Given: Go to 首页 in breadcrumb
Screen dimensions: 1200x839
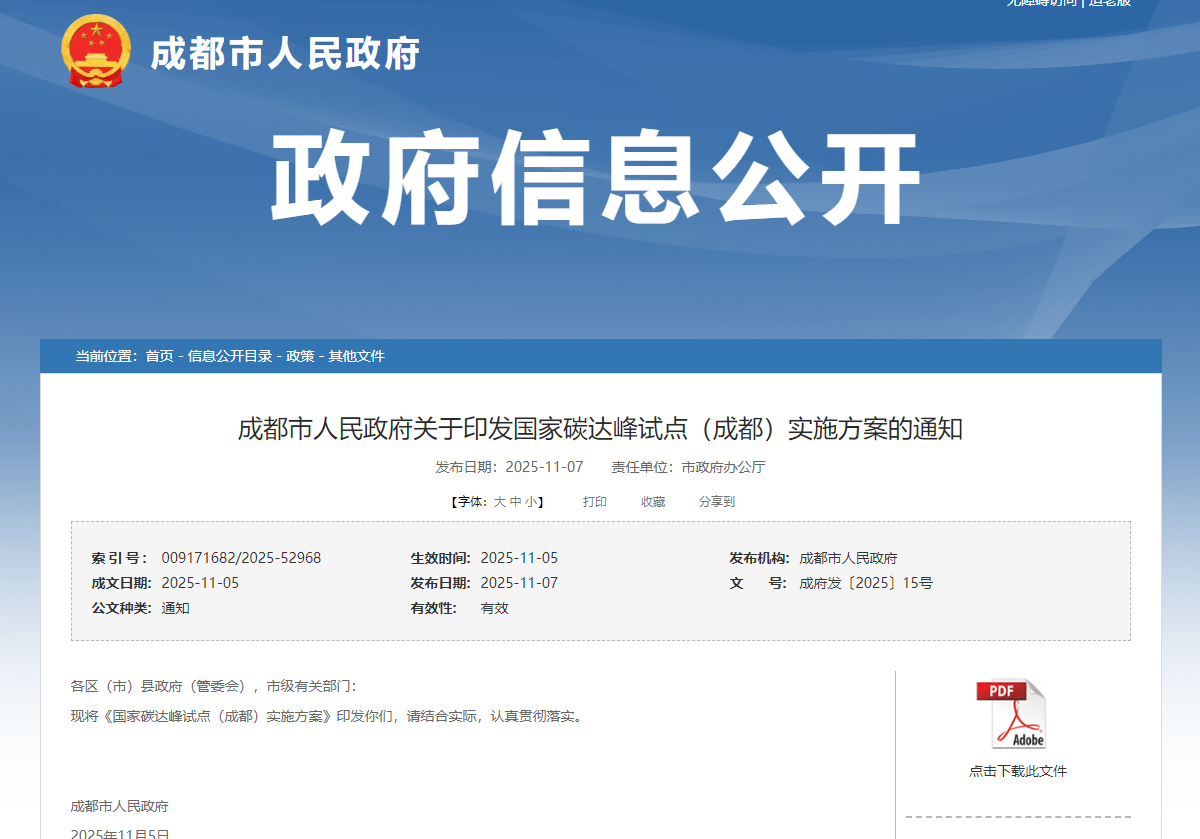Looking at the screenshot, I should point(159,357).
